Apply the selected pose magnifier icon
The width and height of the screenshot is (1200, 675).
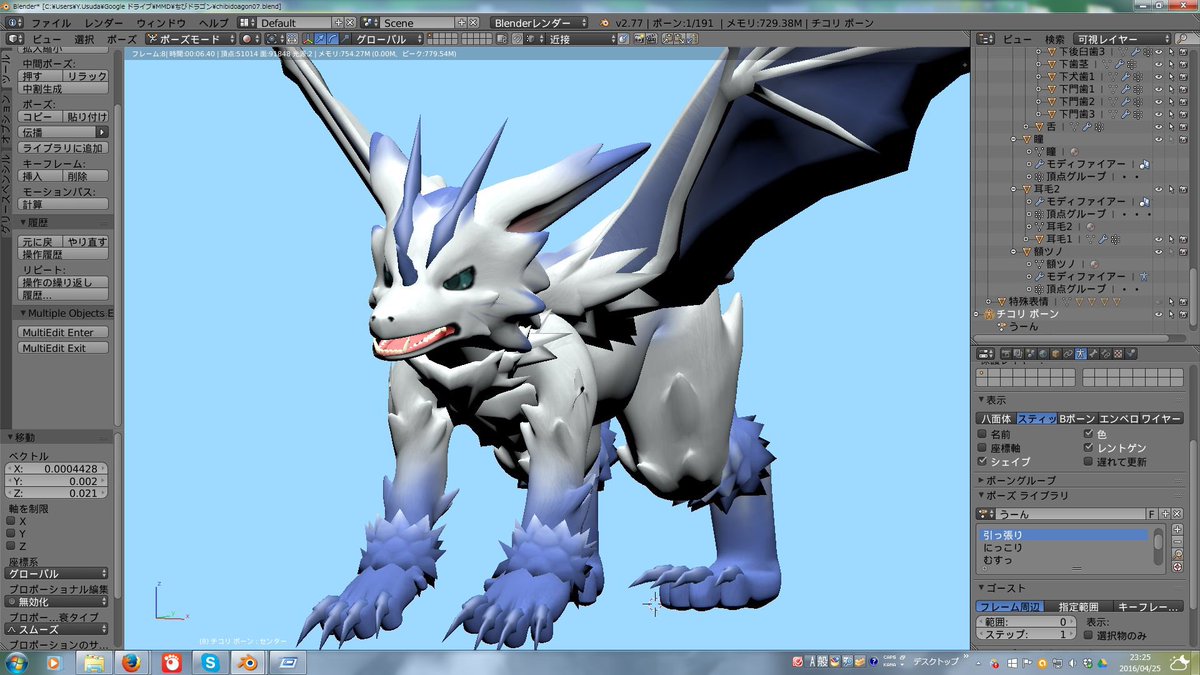[x=1178, y=554]
